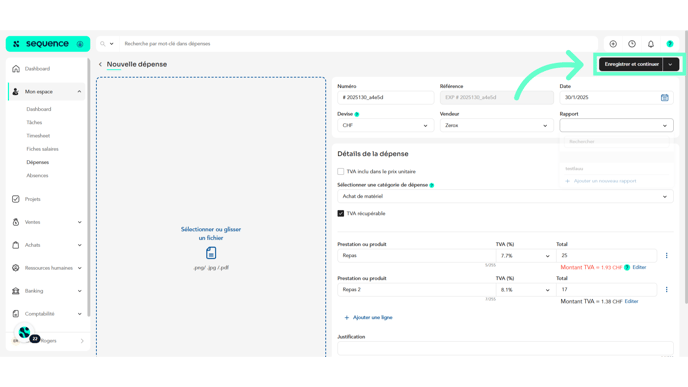Open the user profile arrow at sidebar bottom
The width and height of the screenshot is (688, 387).
tap(82, 341)
